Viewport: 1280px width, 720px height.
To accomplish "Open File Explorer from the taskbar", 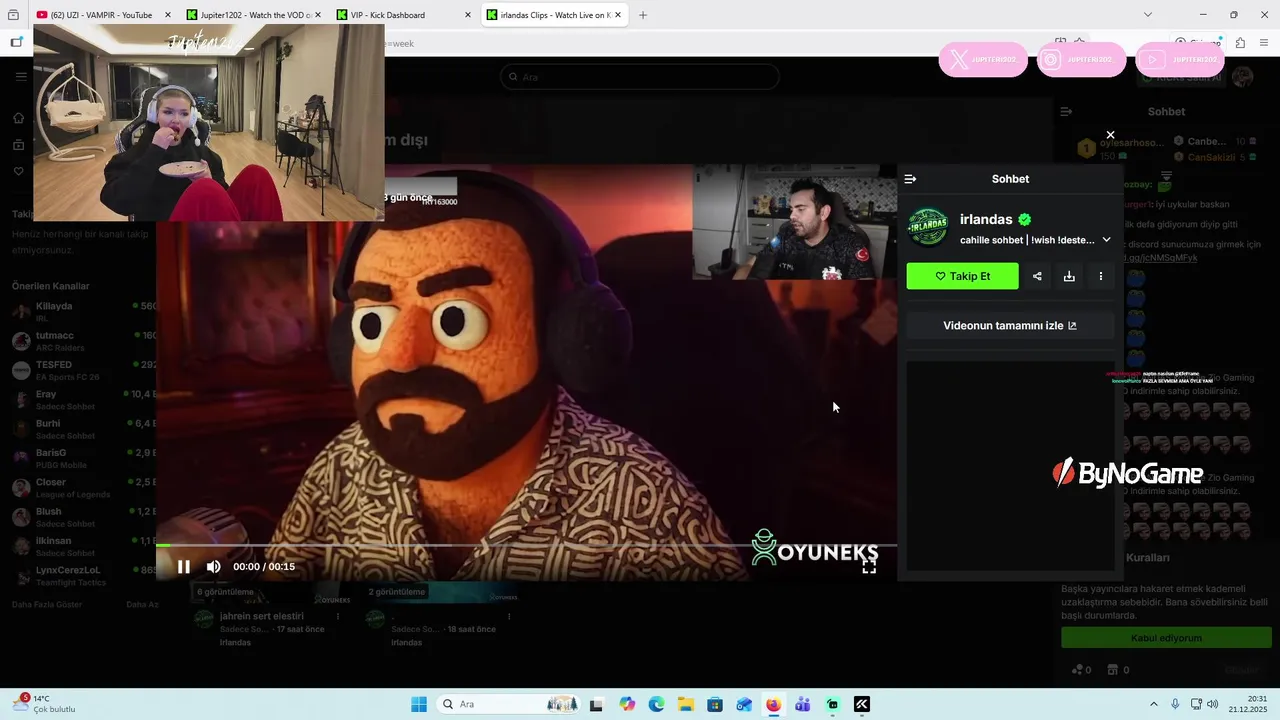I will click(686, 704).
